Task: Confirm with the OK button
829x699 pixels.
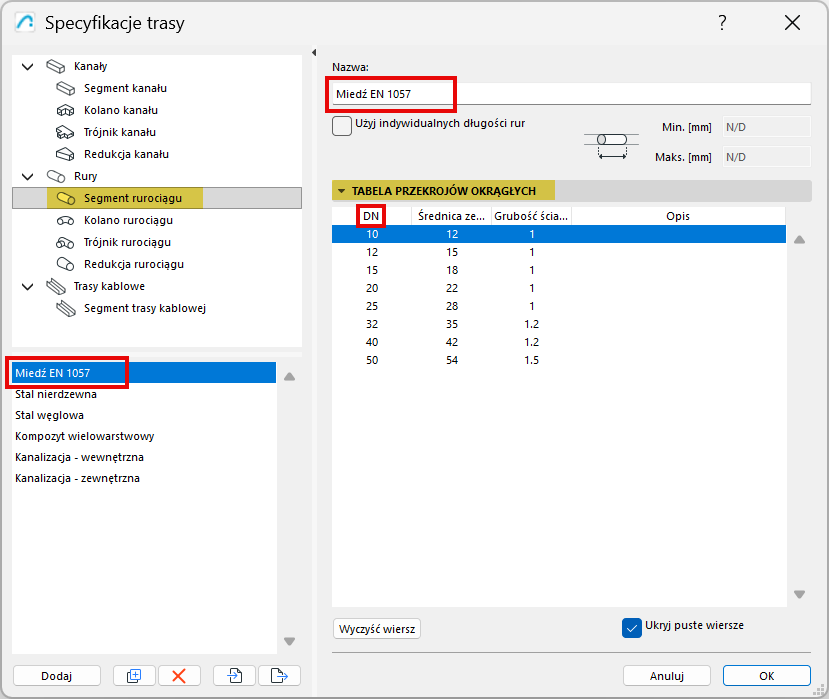Action: pyautogui.click(x=767, y=676)
